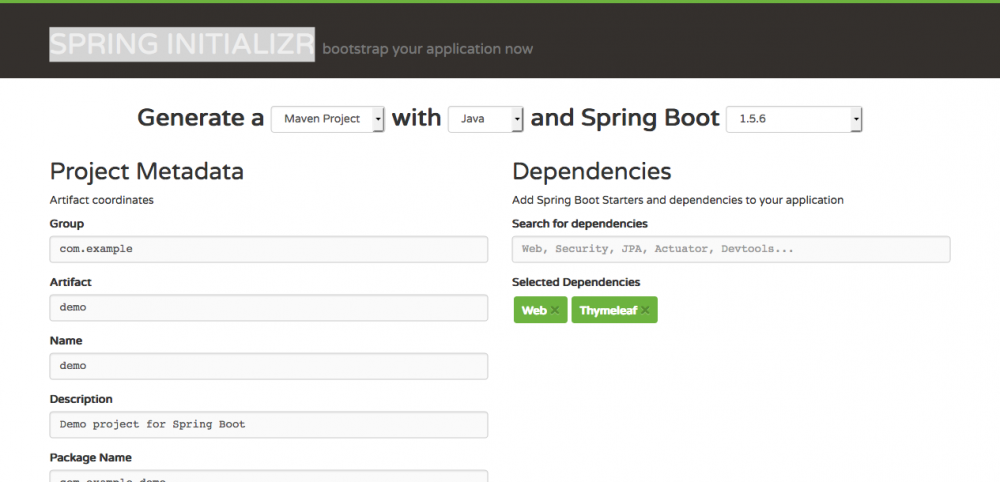Remove the Web dependency via its X icon

pyautogui.click(x=555, y=311)
